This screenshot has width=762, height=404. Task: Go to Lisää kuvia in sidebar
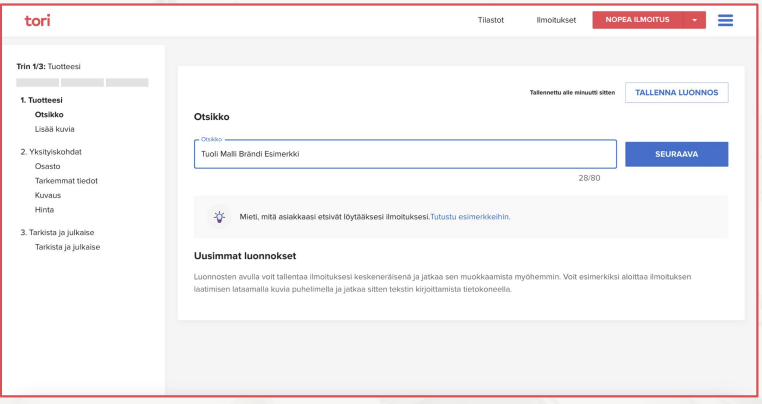(54, 129)
